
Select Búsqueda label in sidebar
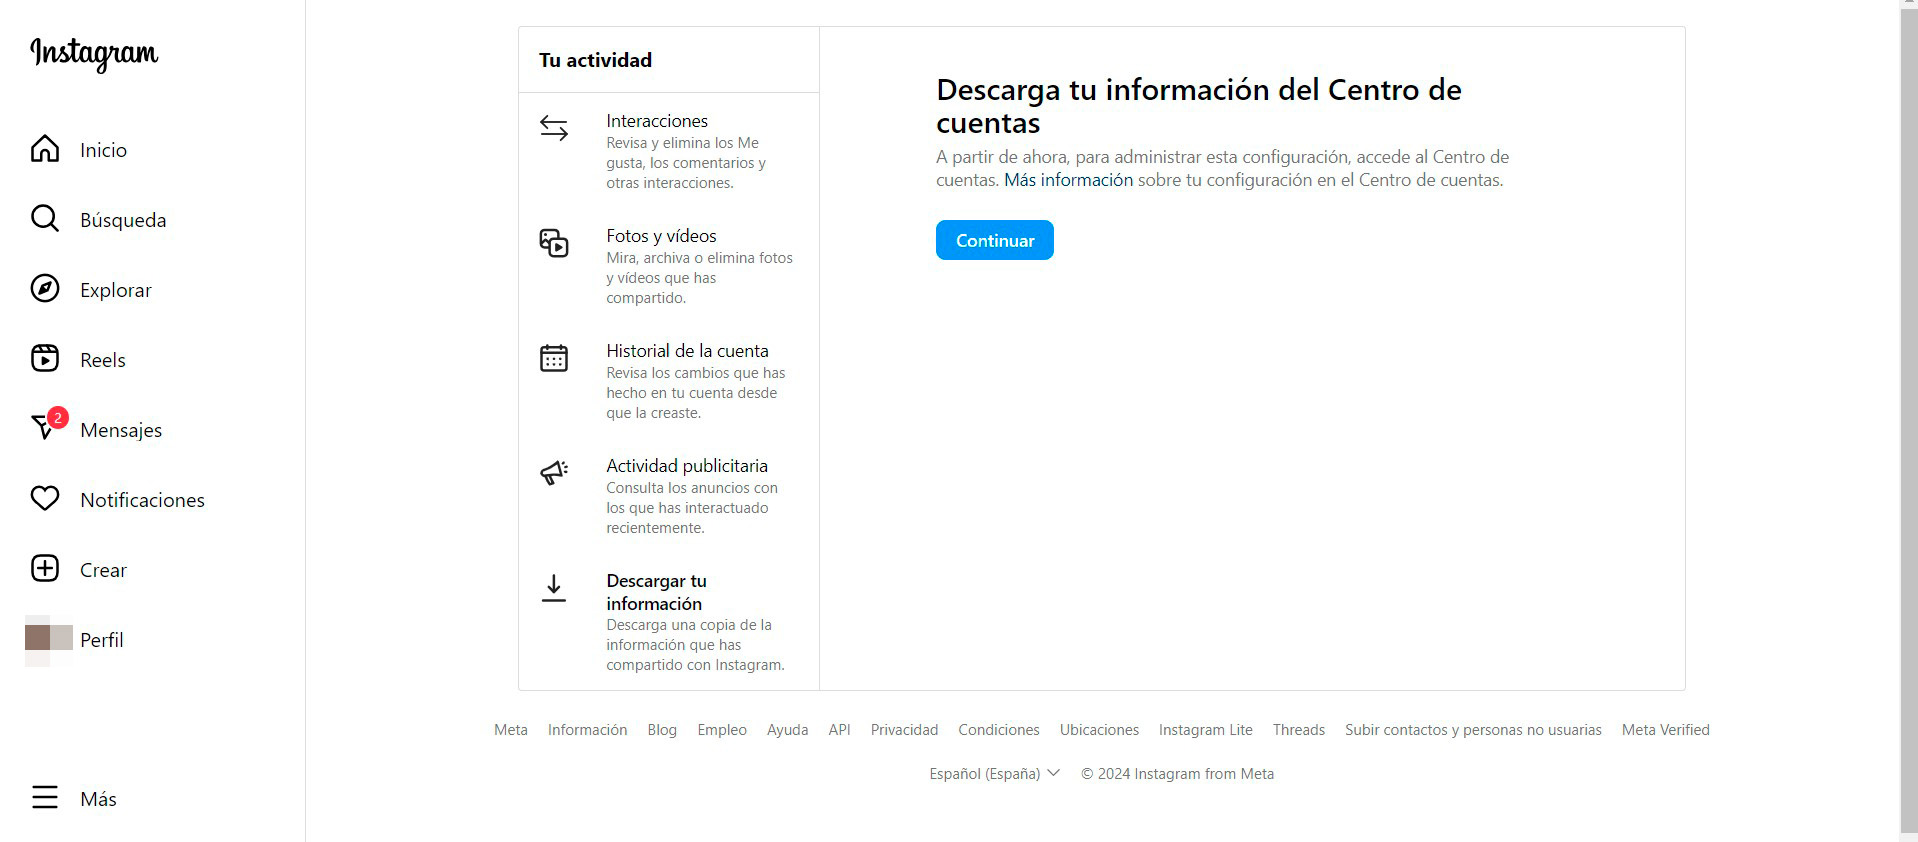123,220
